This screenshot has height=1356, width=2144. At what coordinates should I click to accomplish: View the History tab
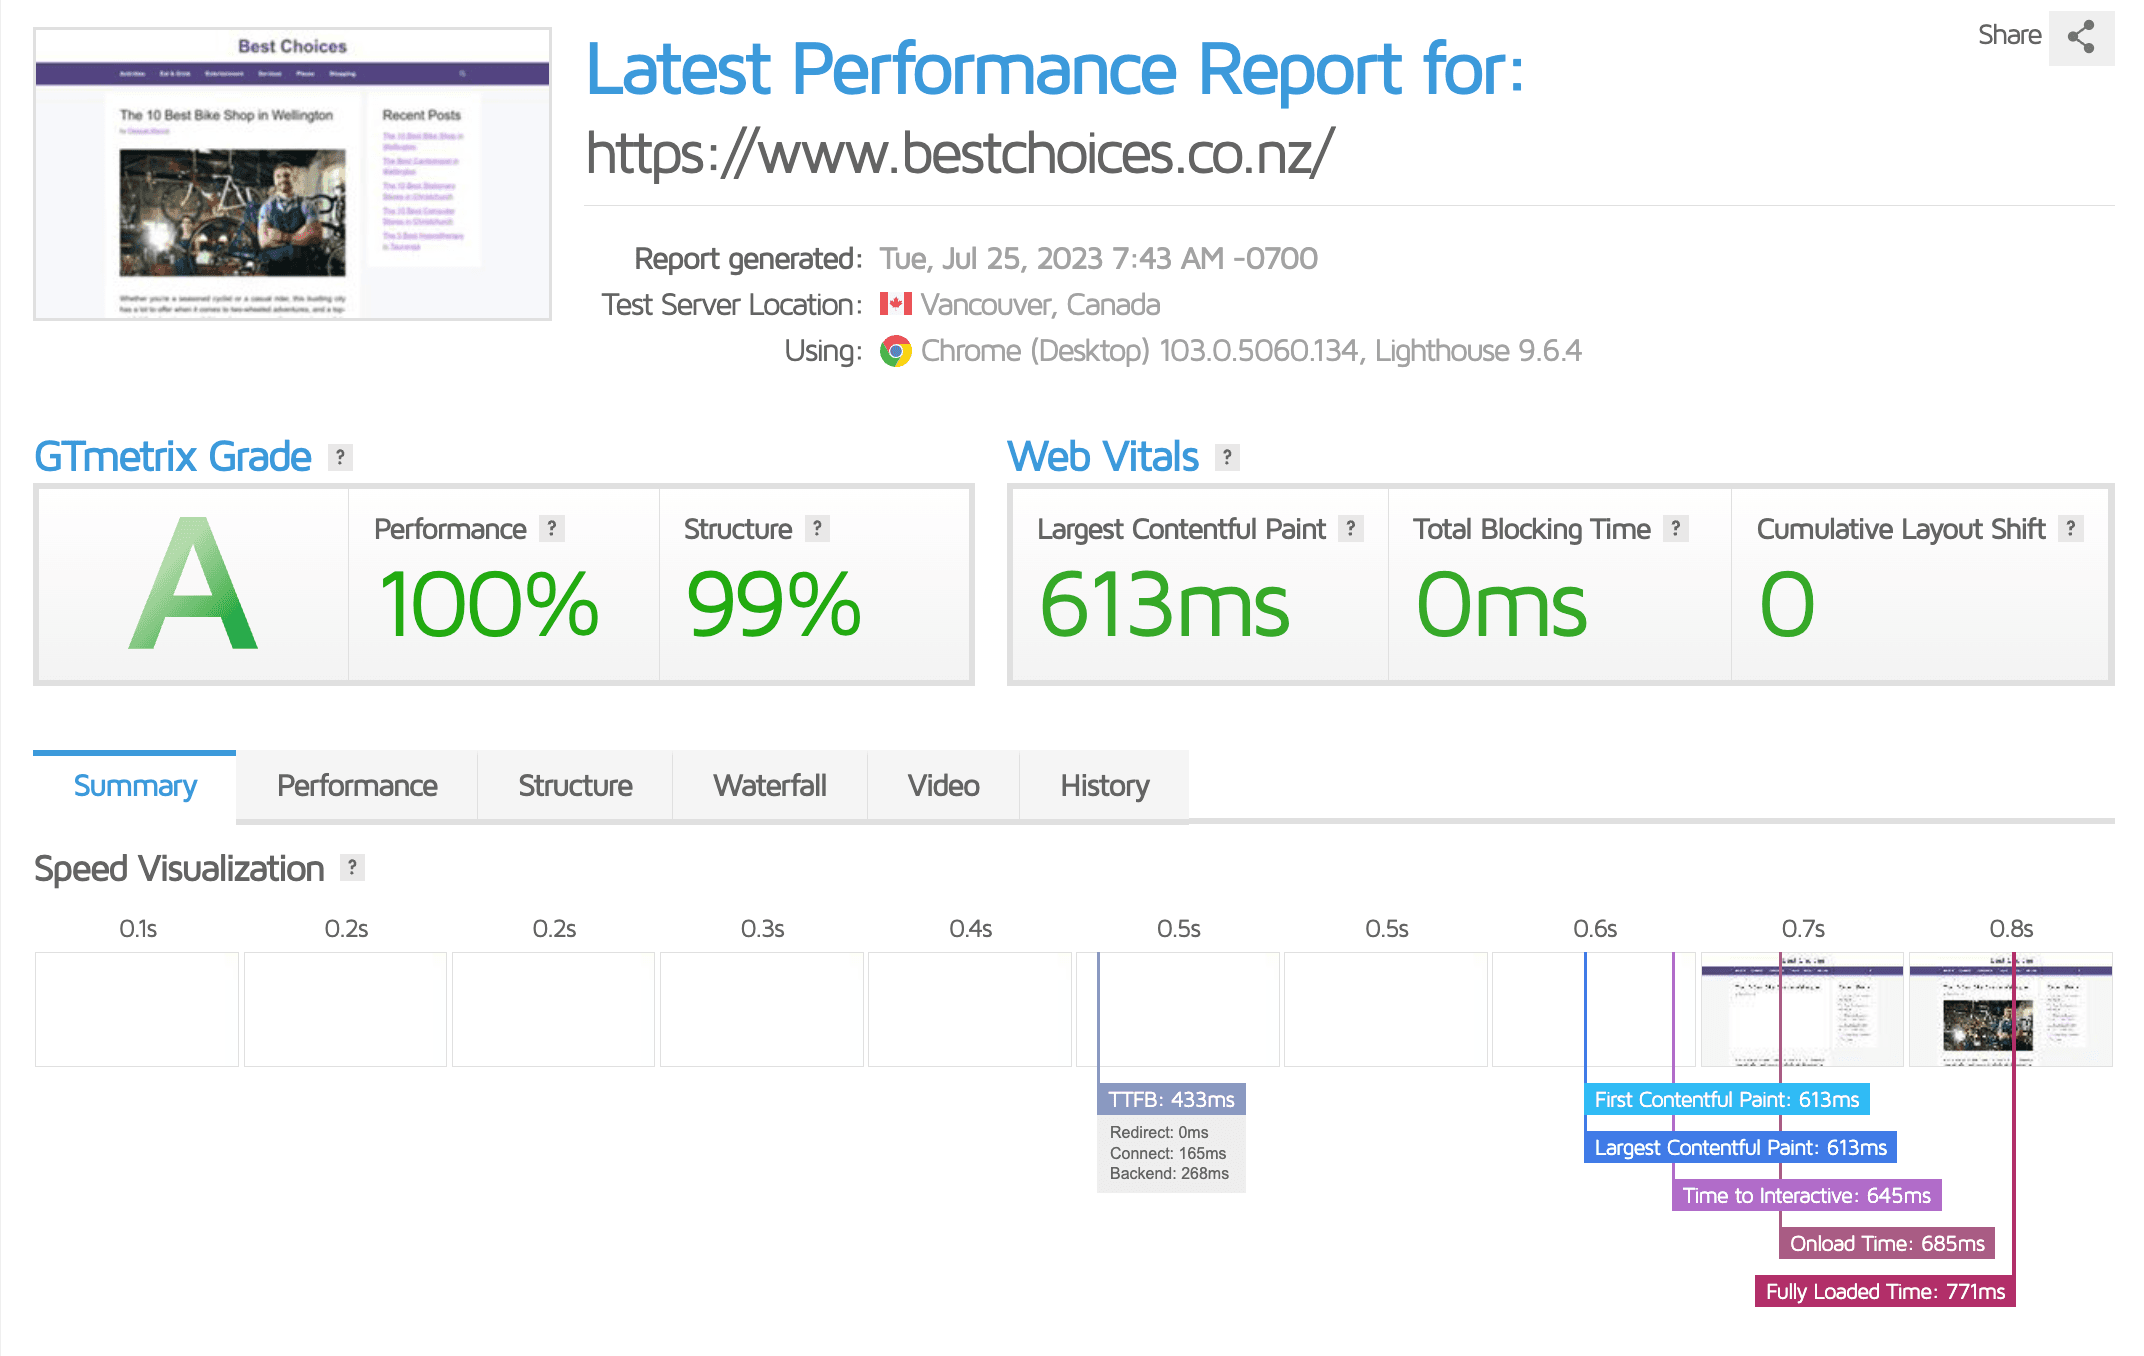1104,786
